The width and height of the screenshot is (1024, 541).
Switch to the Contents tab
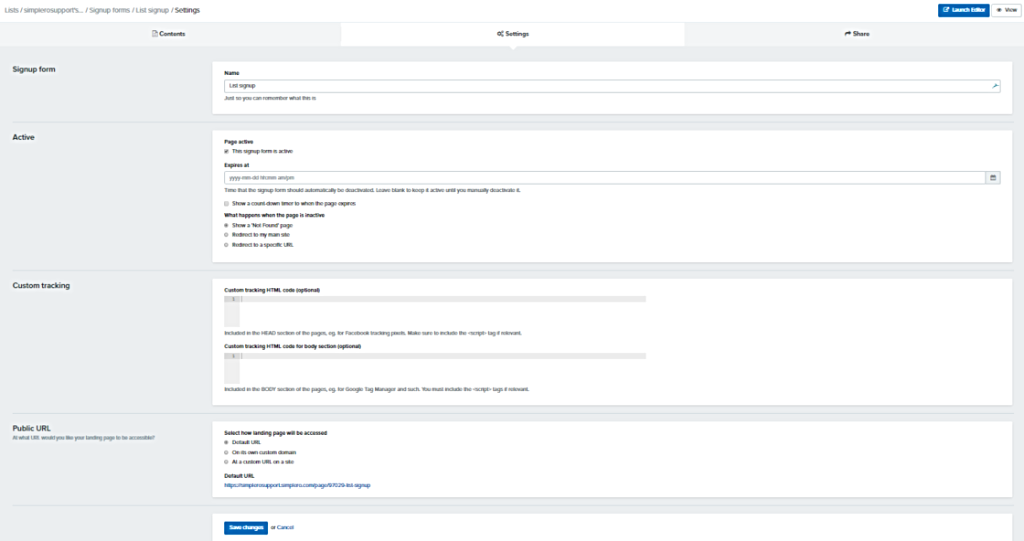click(169, 34)
